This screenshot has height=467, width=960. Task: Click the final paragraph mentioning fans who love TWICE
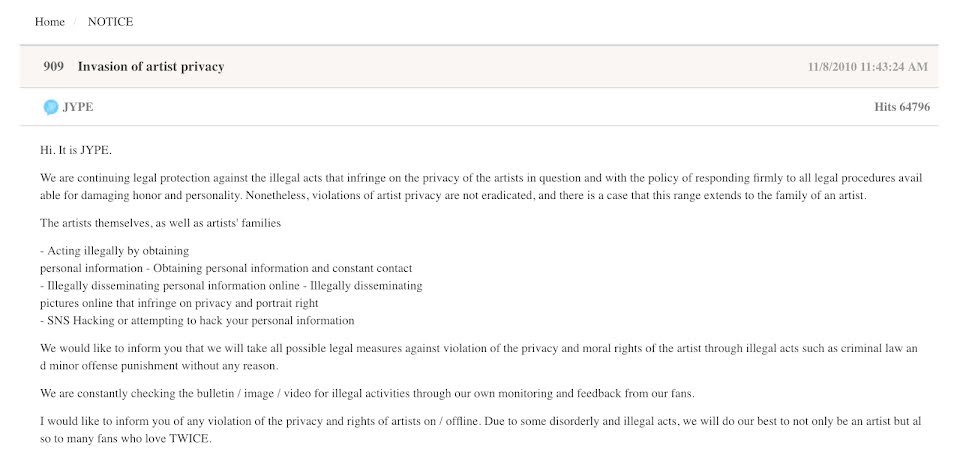click(481, 430)
